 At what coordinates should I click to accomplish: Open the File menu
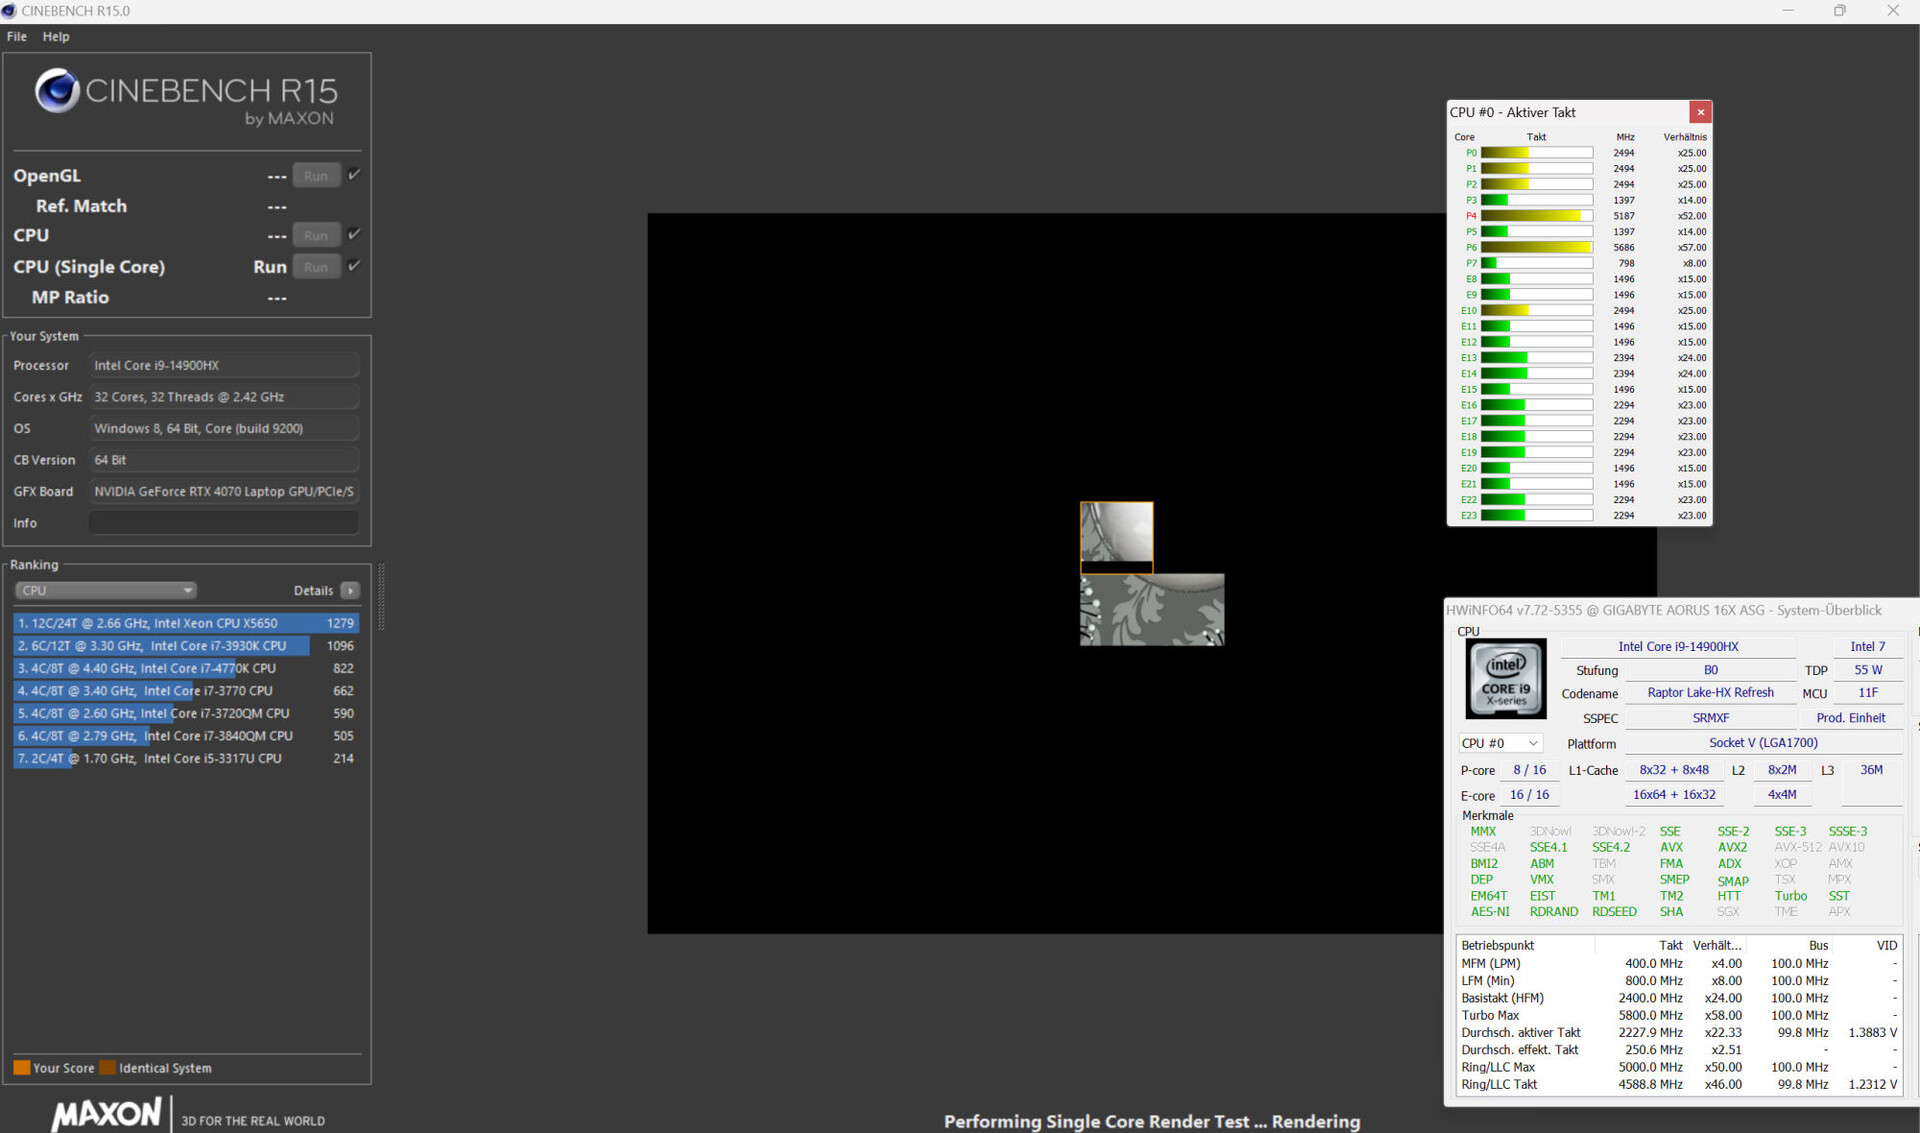pos(17,36)
